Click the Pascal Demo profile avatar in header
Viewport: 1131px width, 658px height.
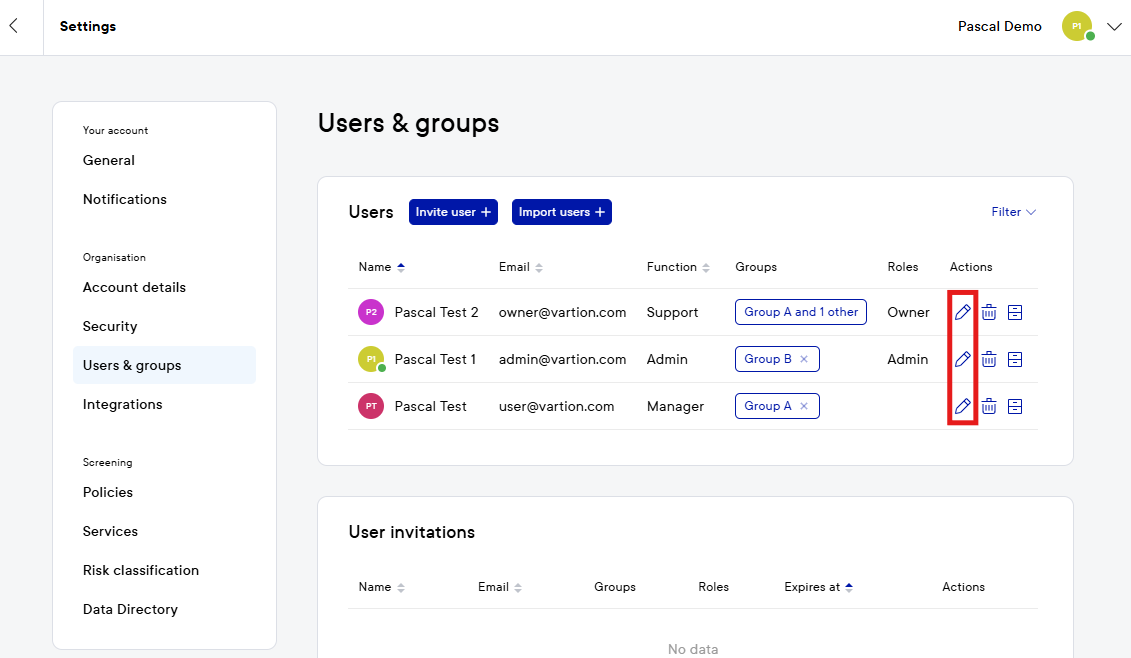click(1077, 26)
